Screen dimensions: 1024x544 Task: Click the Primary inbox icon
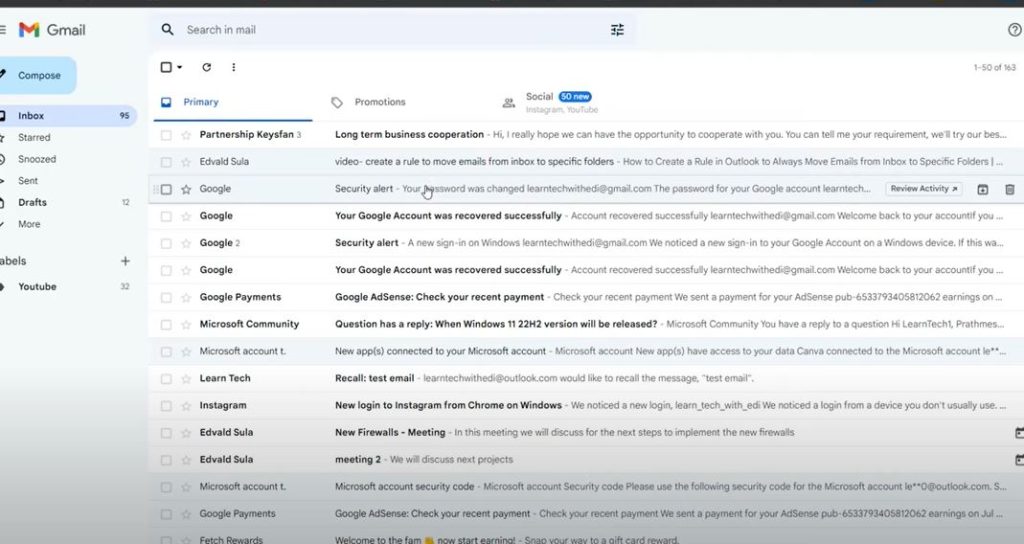point(166,103)
